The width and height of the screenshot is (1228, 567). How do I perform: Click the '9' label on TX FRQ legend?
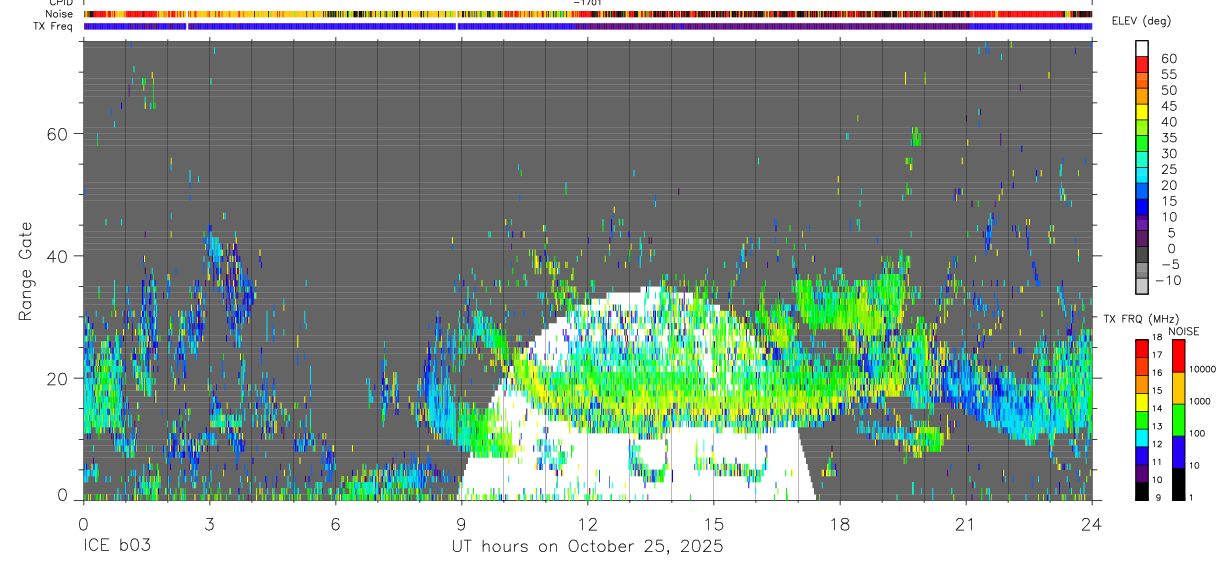pyautogui.click(x=1158, y=498)
